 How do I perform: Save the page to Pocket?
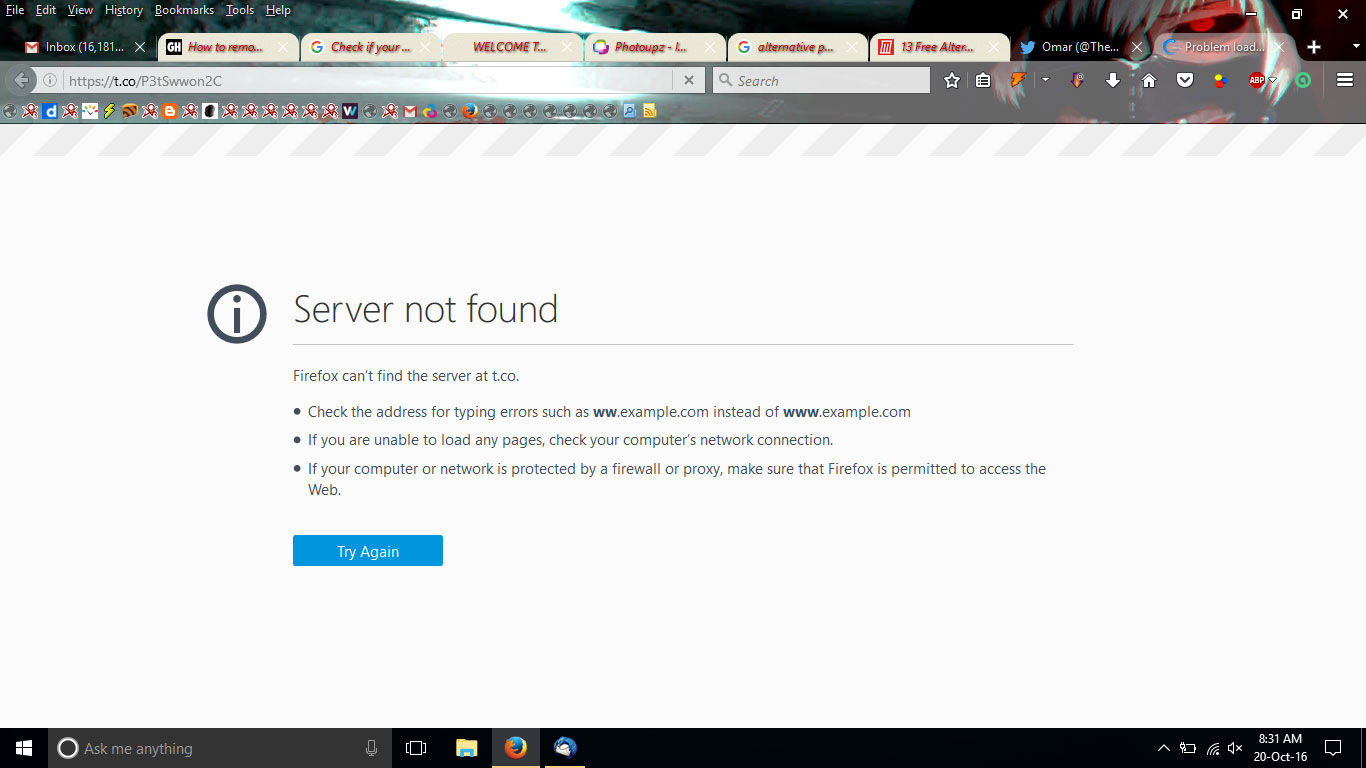tap(1185, 80)
